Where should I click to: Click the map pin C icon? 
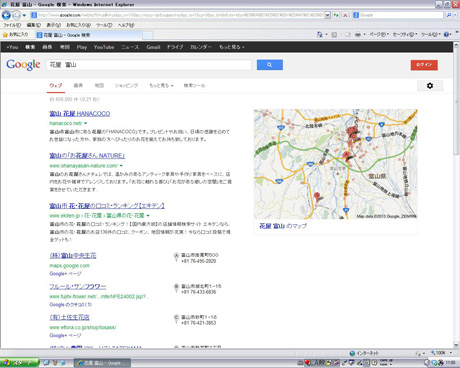coord(176,319)
